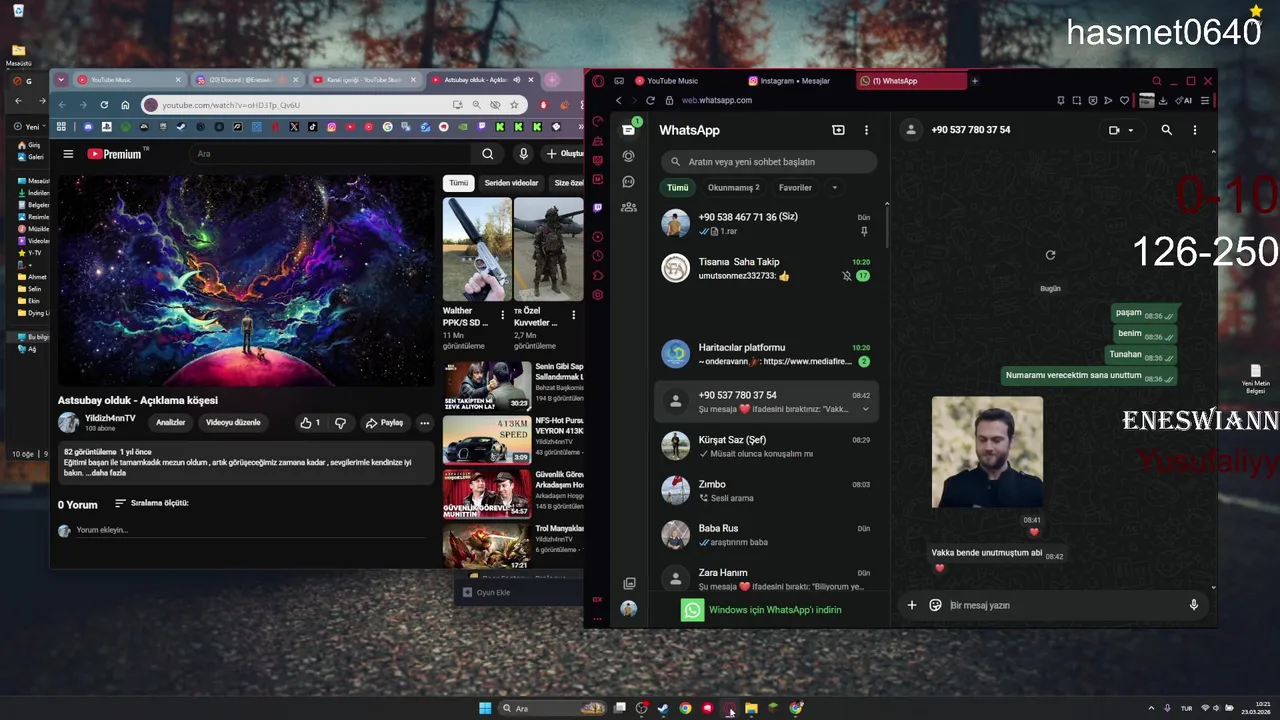
Task: Start a video call in WhatsApp chat
Action: [1114, 130]
